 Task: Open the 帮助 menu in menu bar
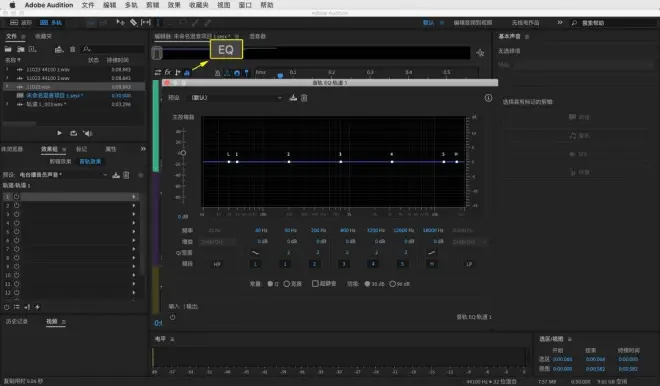pyautogui.click(x=266, y=5)
